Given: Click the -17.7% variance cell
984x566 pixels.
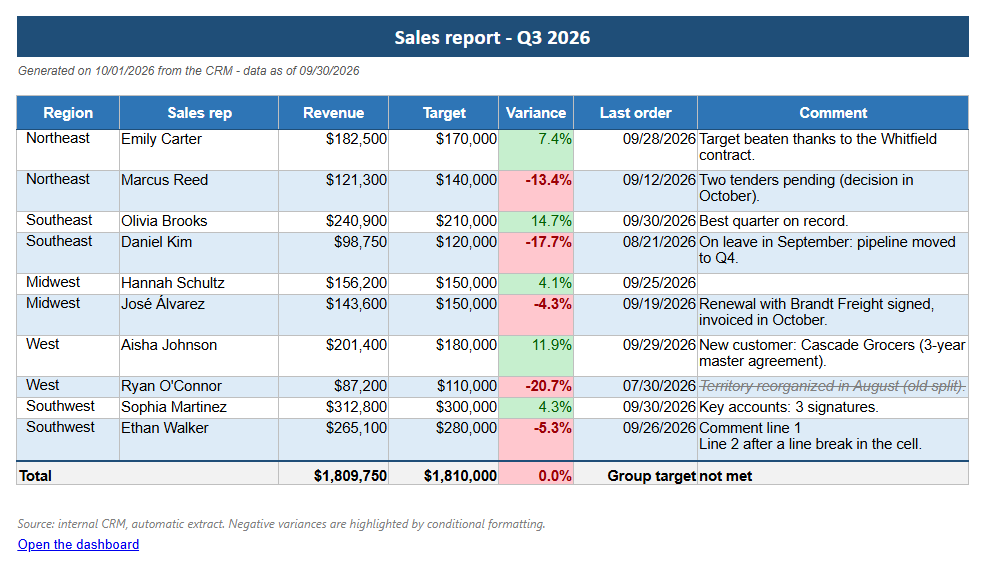Looking at the screenshot, I should [536, 253].
